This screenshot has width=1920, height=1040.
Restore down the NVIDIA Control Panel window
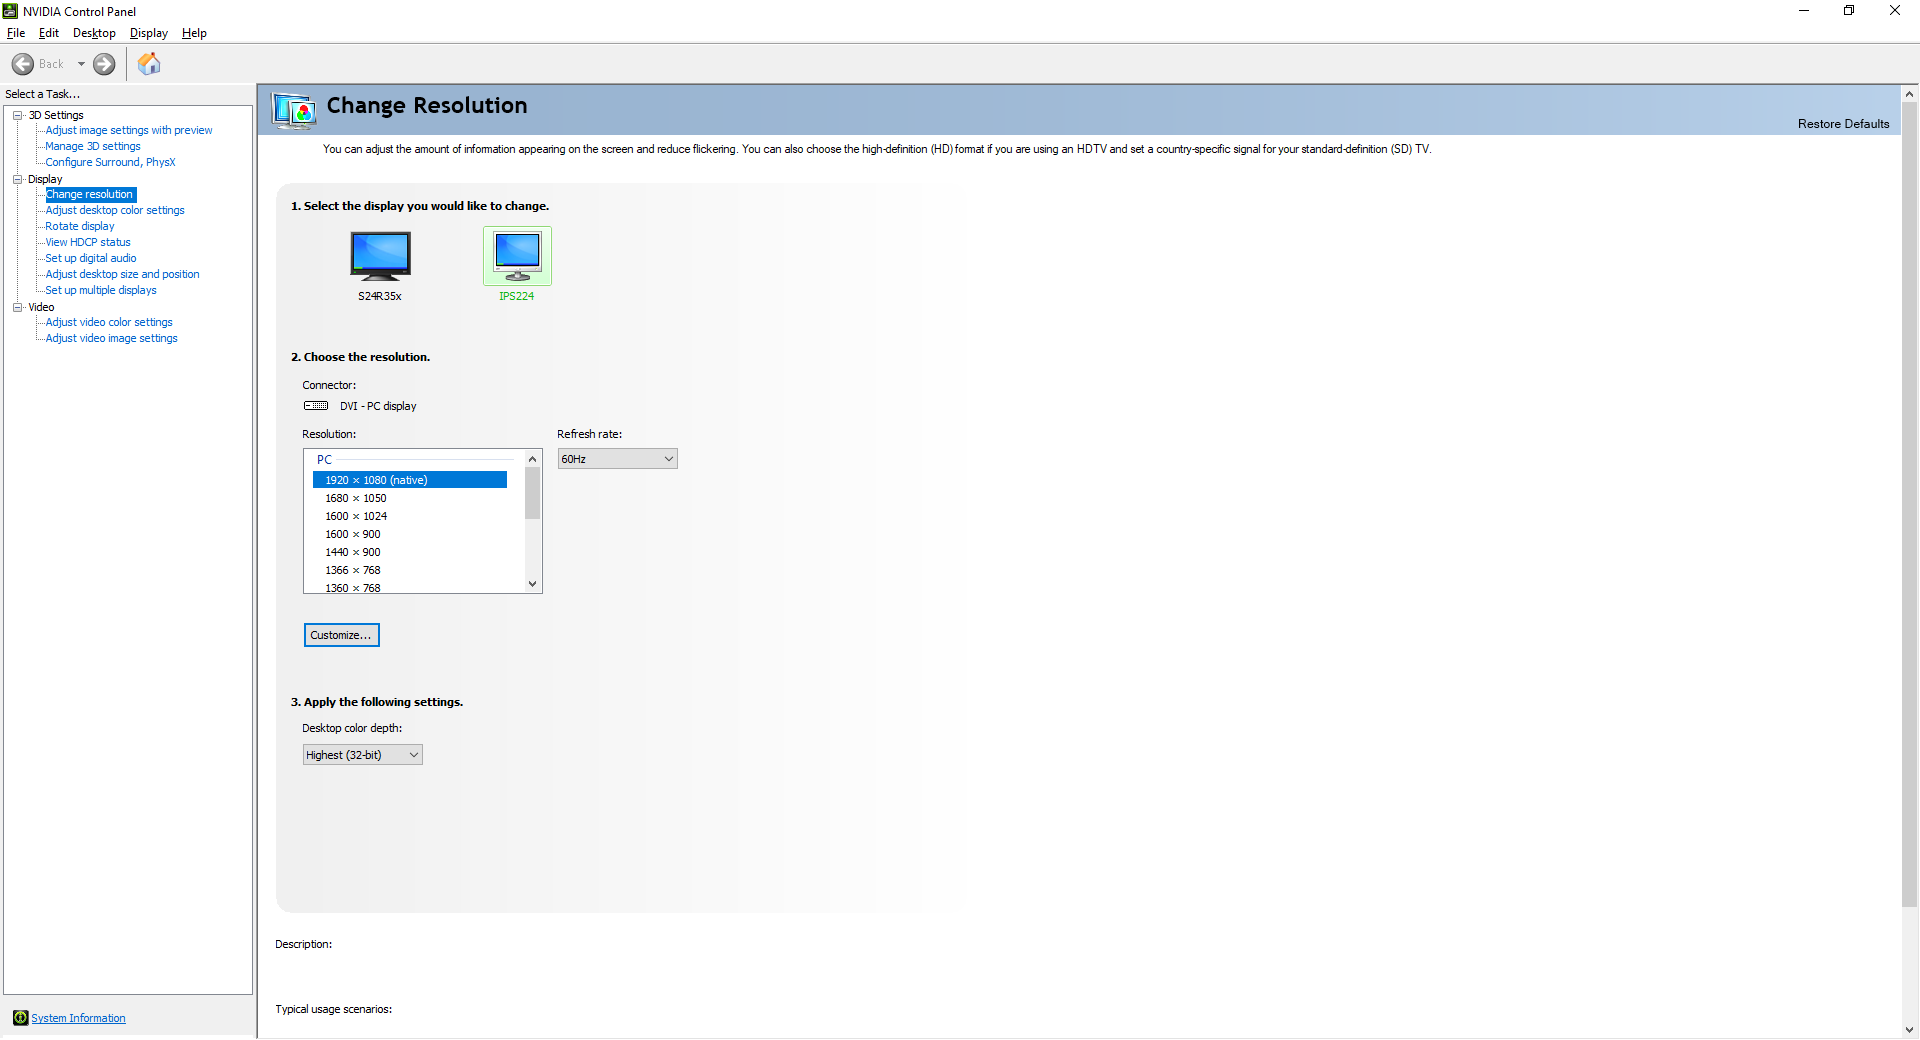[x=1849, y=11]
